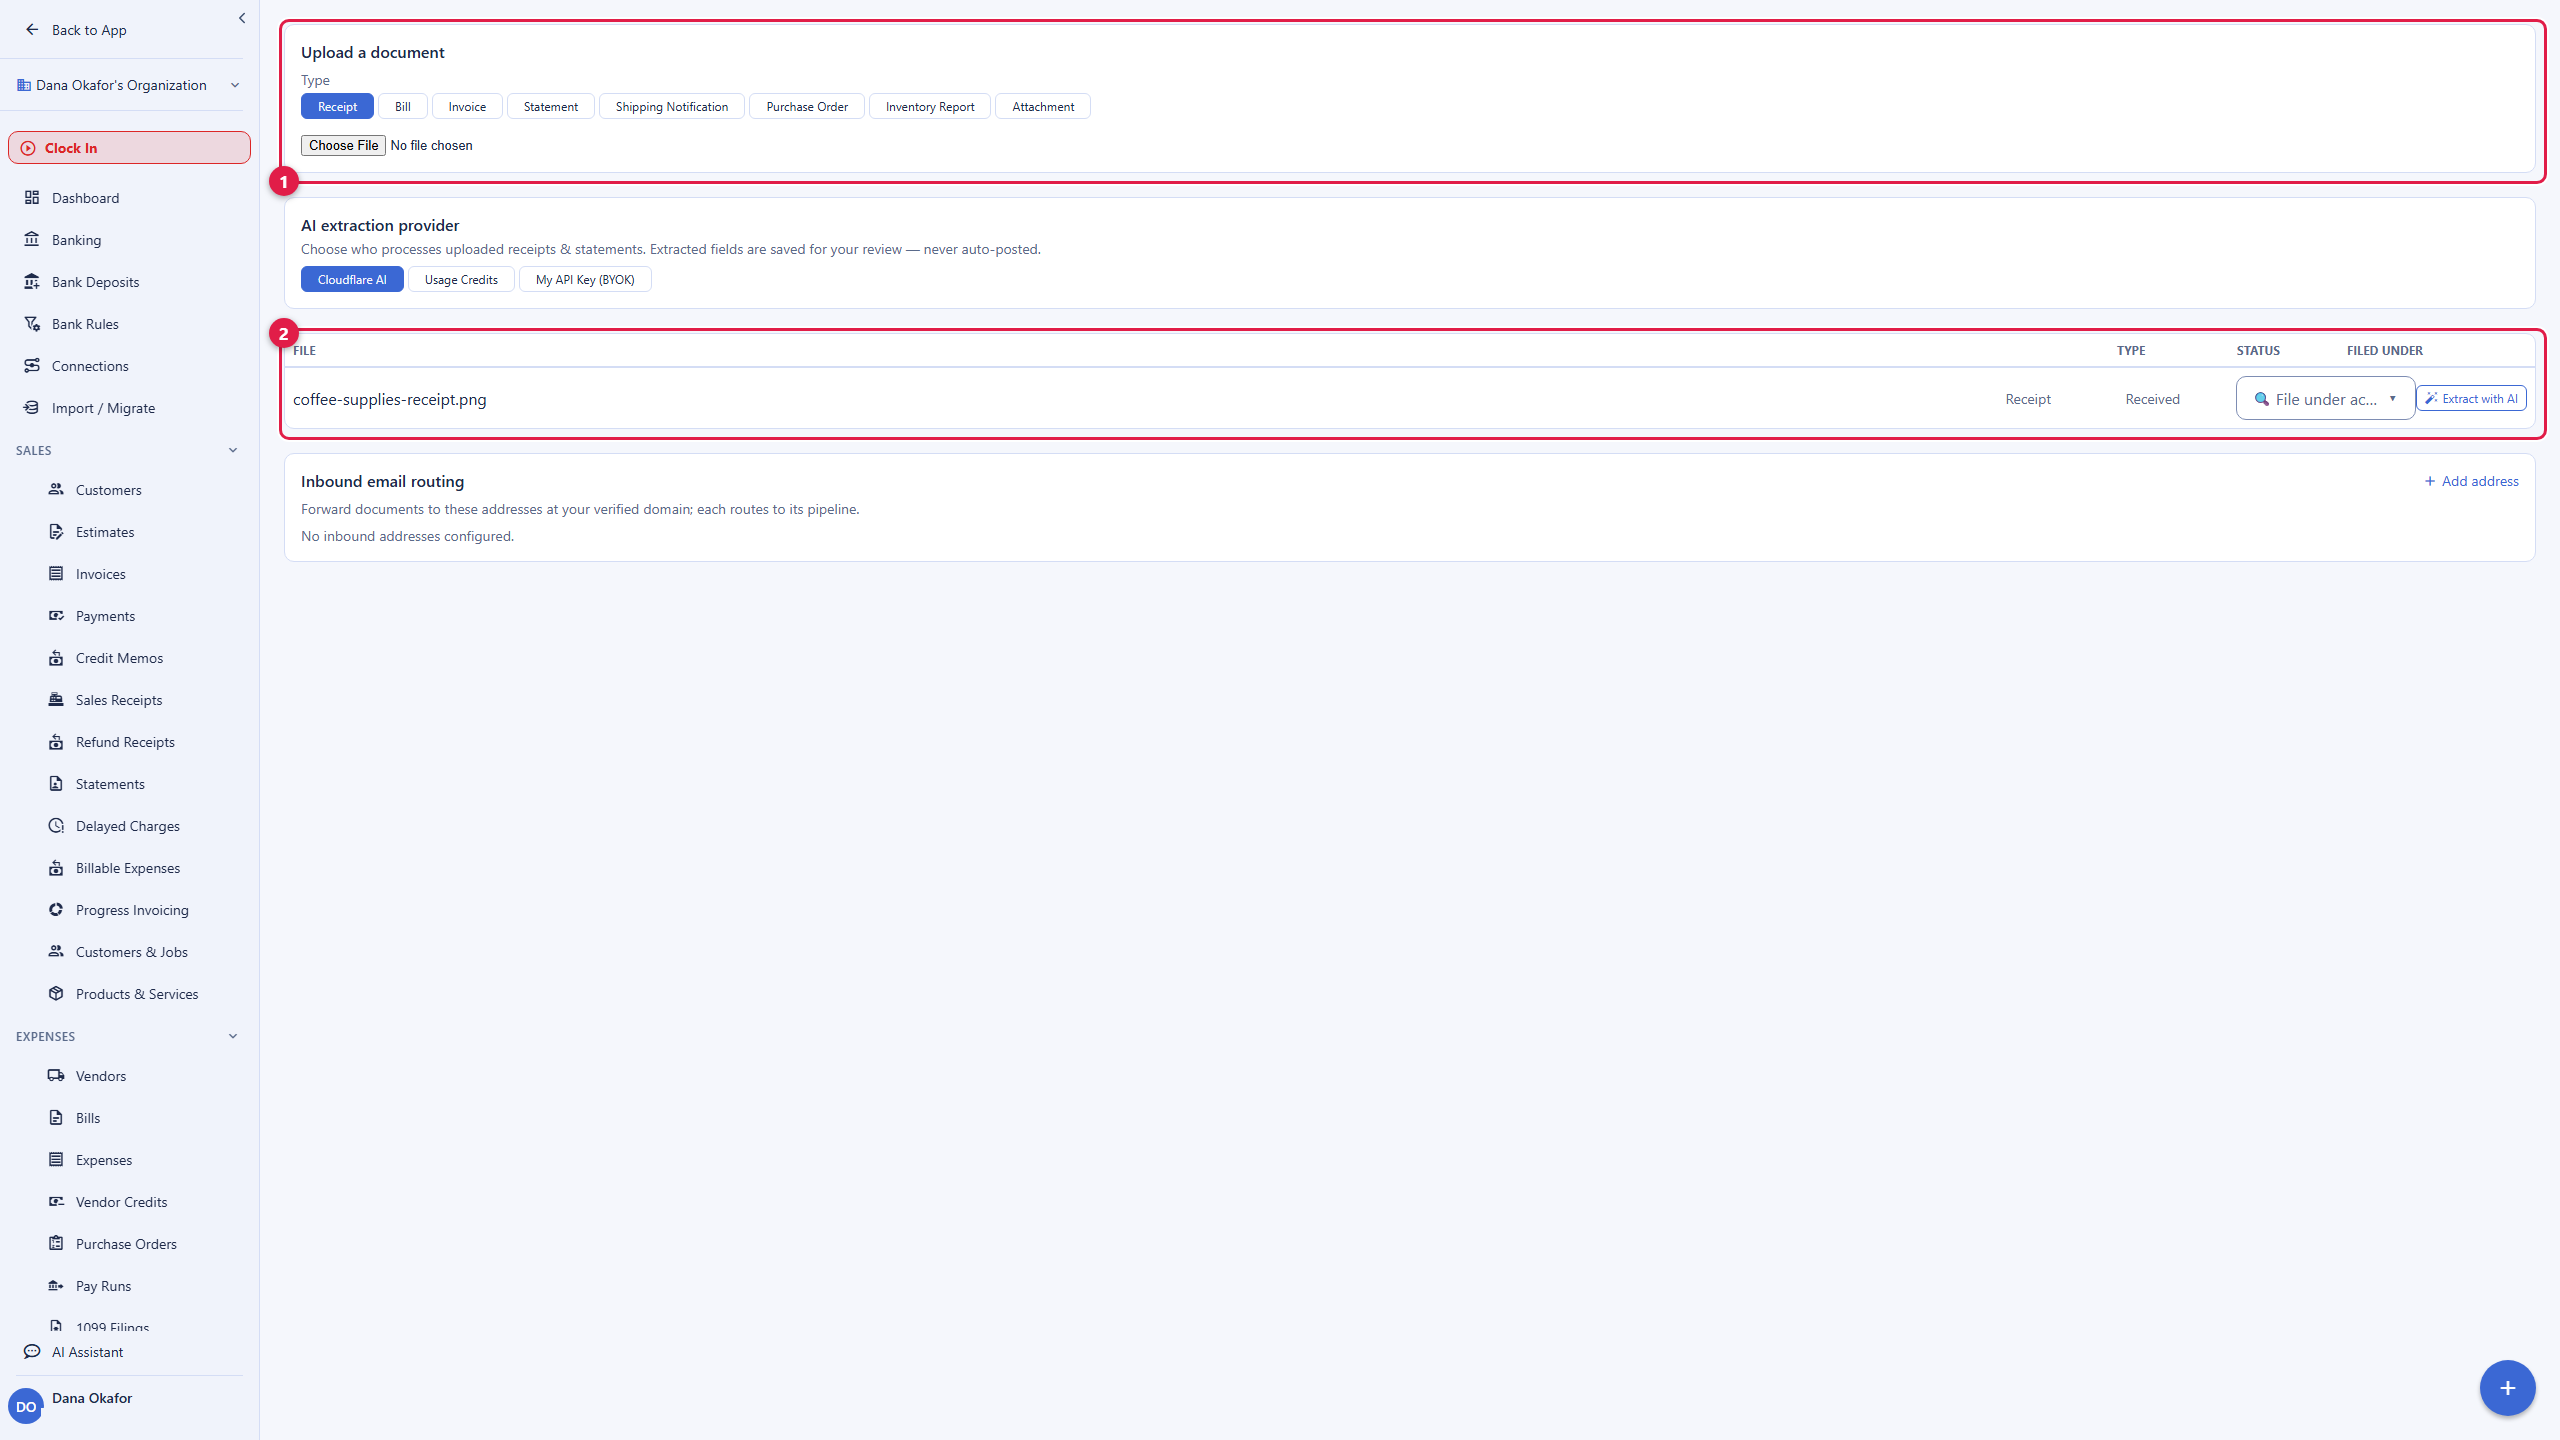Click the Banking building icon
Screen dimensions: 2560x1440
point(32,240)
